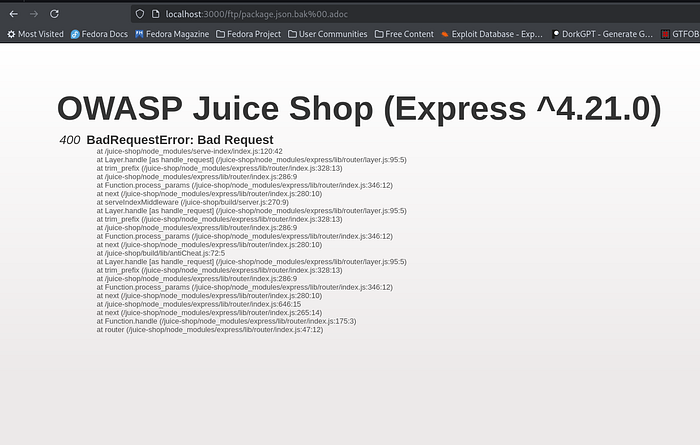The height and width of the screenshot is (445, 700).
Task: Click the DorkGPT favicon
Action: (x=556, y=34)
